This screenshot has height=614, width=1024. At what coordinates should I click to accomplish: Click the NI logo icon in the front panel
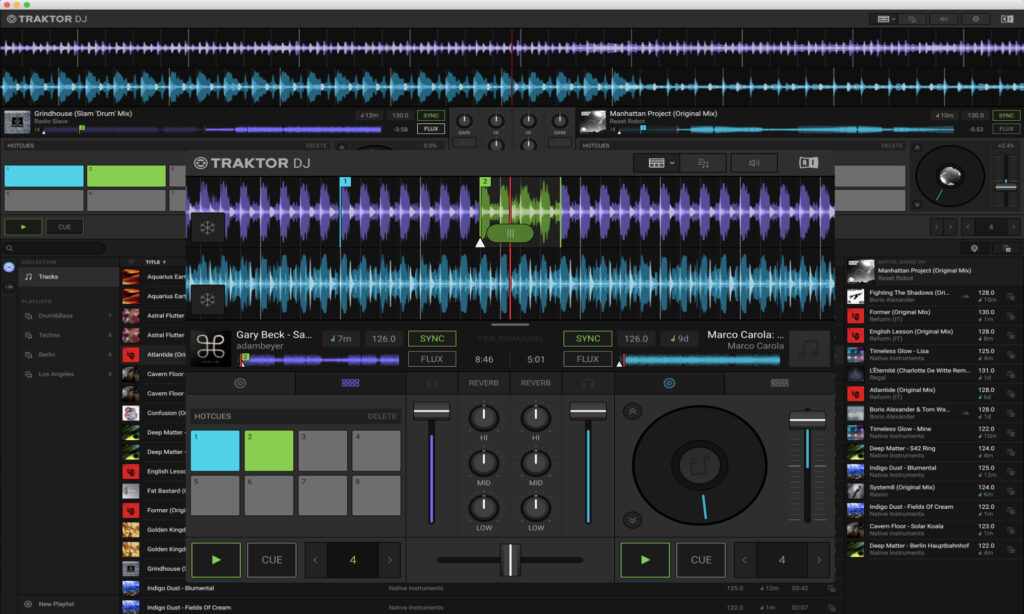coord(808,163)
